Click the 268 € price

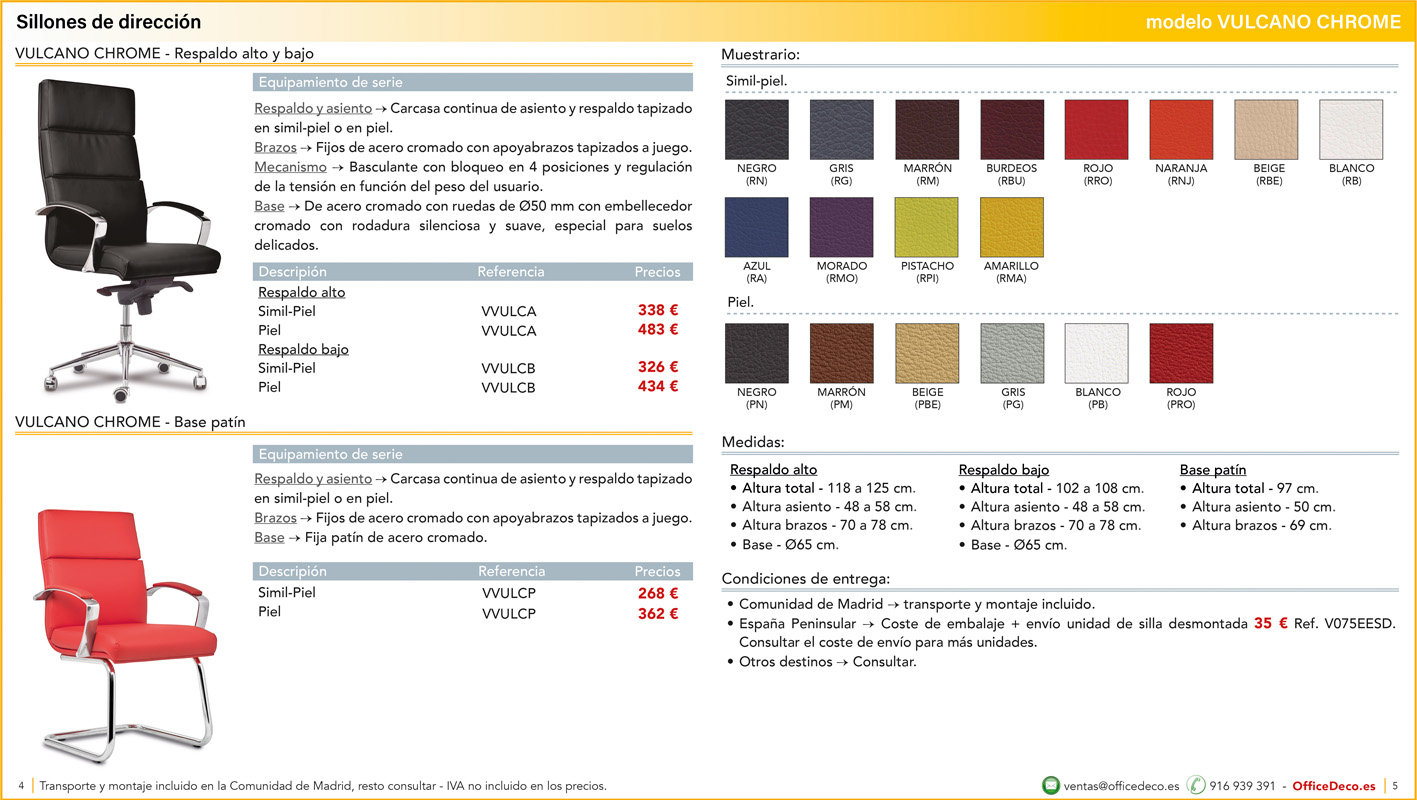tap(658, 593)
